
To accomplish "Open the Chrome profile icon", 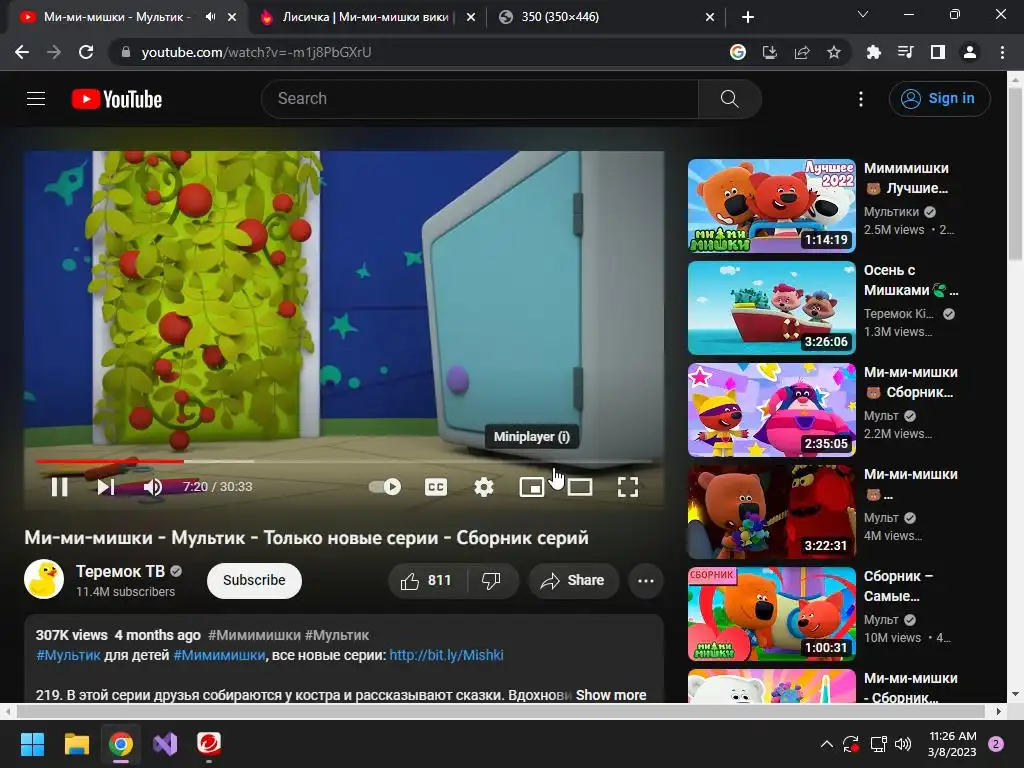I will point(970,52).
